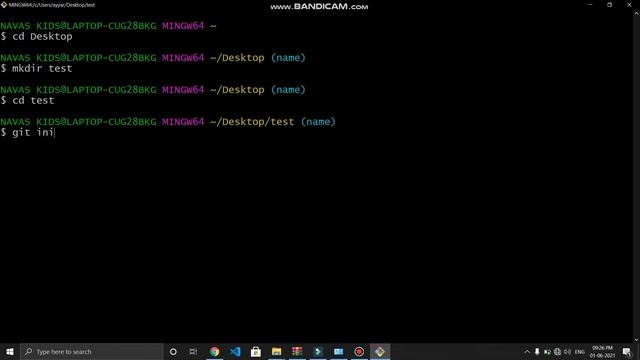Open Git Bash window menu via title icon

click(x=4, y=5)
